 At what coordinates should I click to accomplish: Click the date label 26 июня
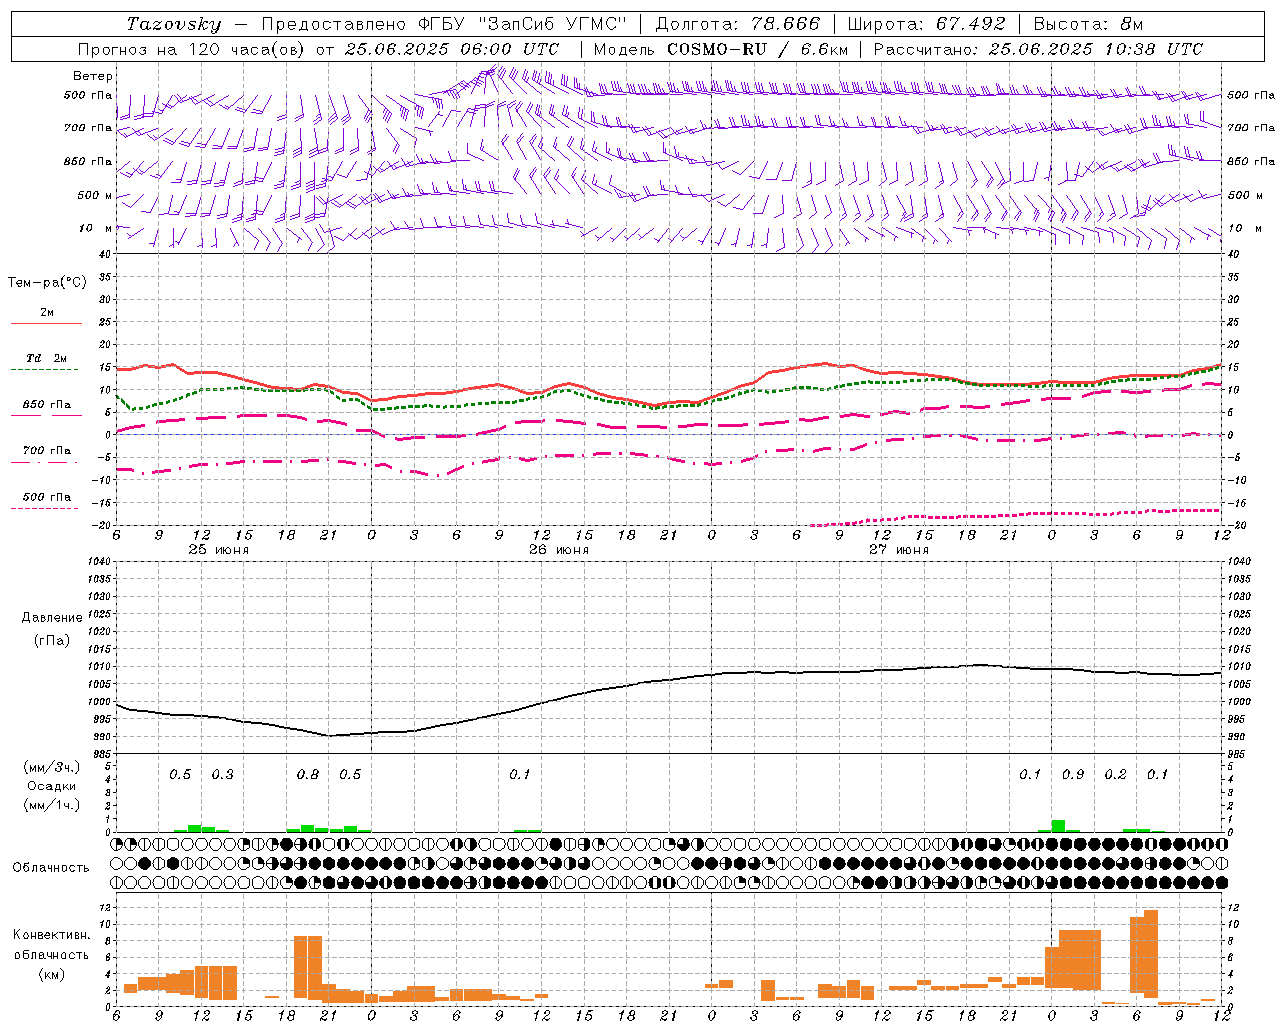559,550
